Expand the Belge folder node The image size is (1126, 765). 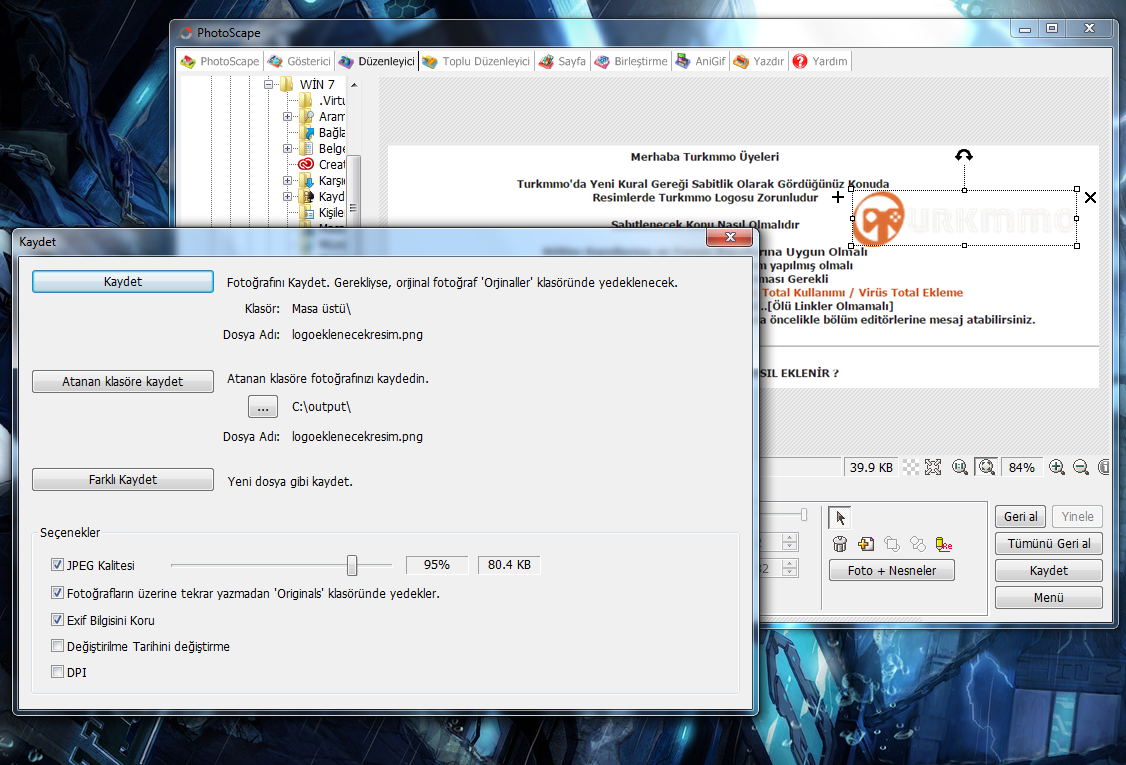tap(287, 149)
